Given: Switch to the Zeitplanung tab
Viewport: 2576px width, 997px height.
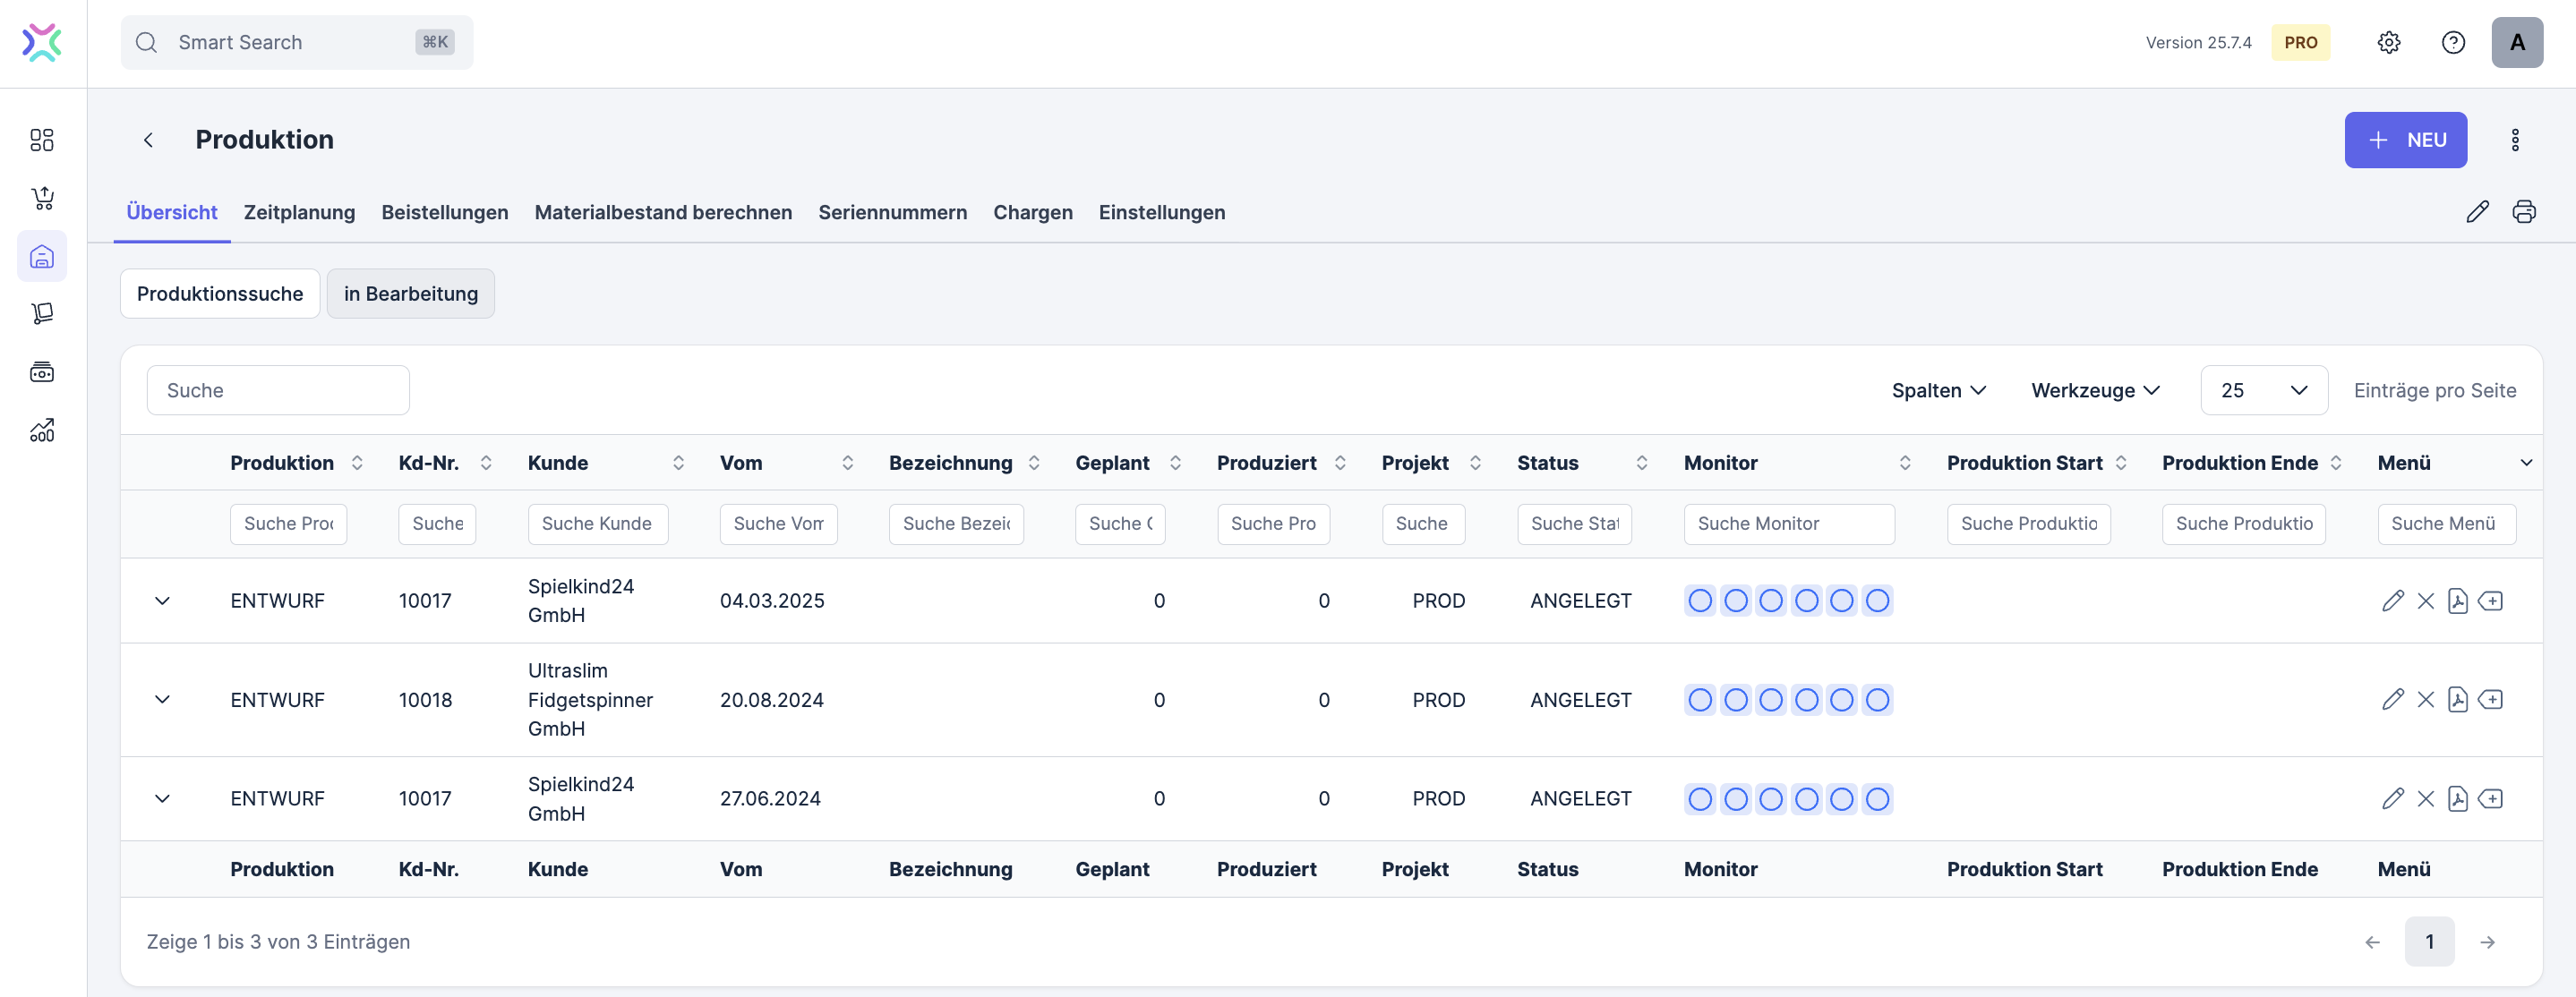Looking at the screenshot, I should (x=299, y=213).
